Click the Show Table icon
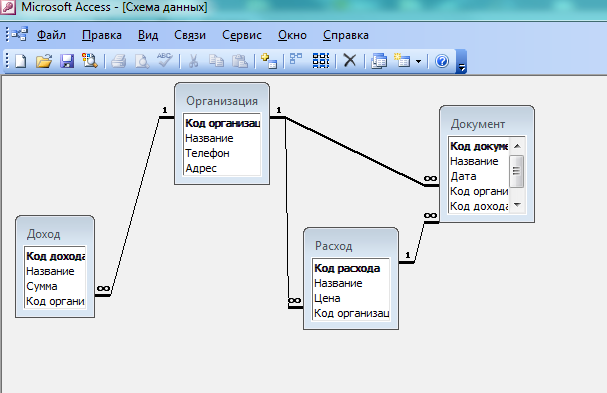Viewport: 607px width, 393px height. click(x=269, y=61)
